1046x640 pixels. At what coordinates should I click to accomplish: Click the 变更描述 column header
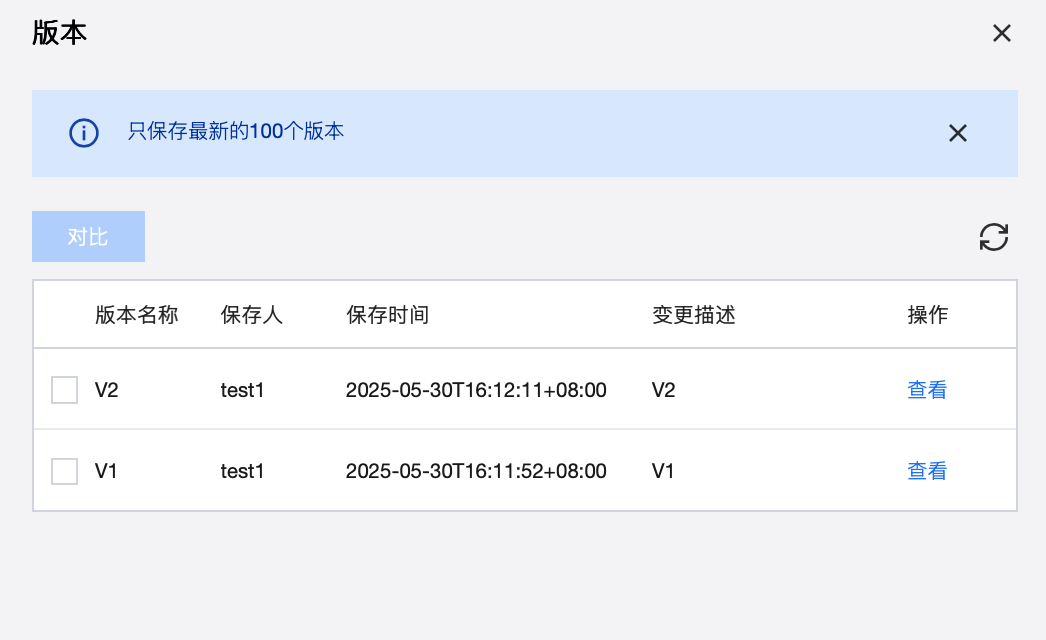(693, 315)
